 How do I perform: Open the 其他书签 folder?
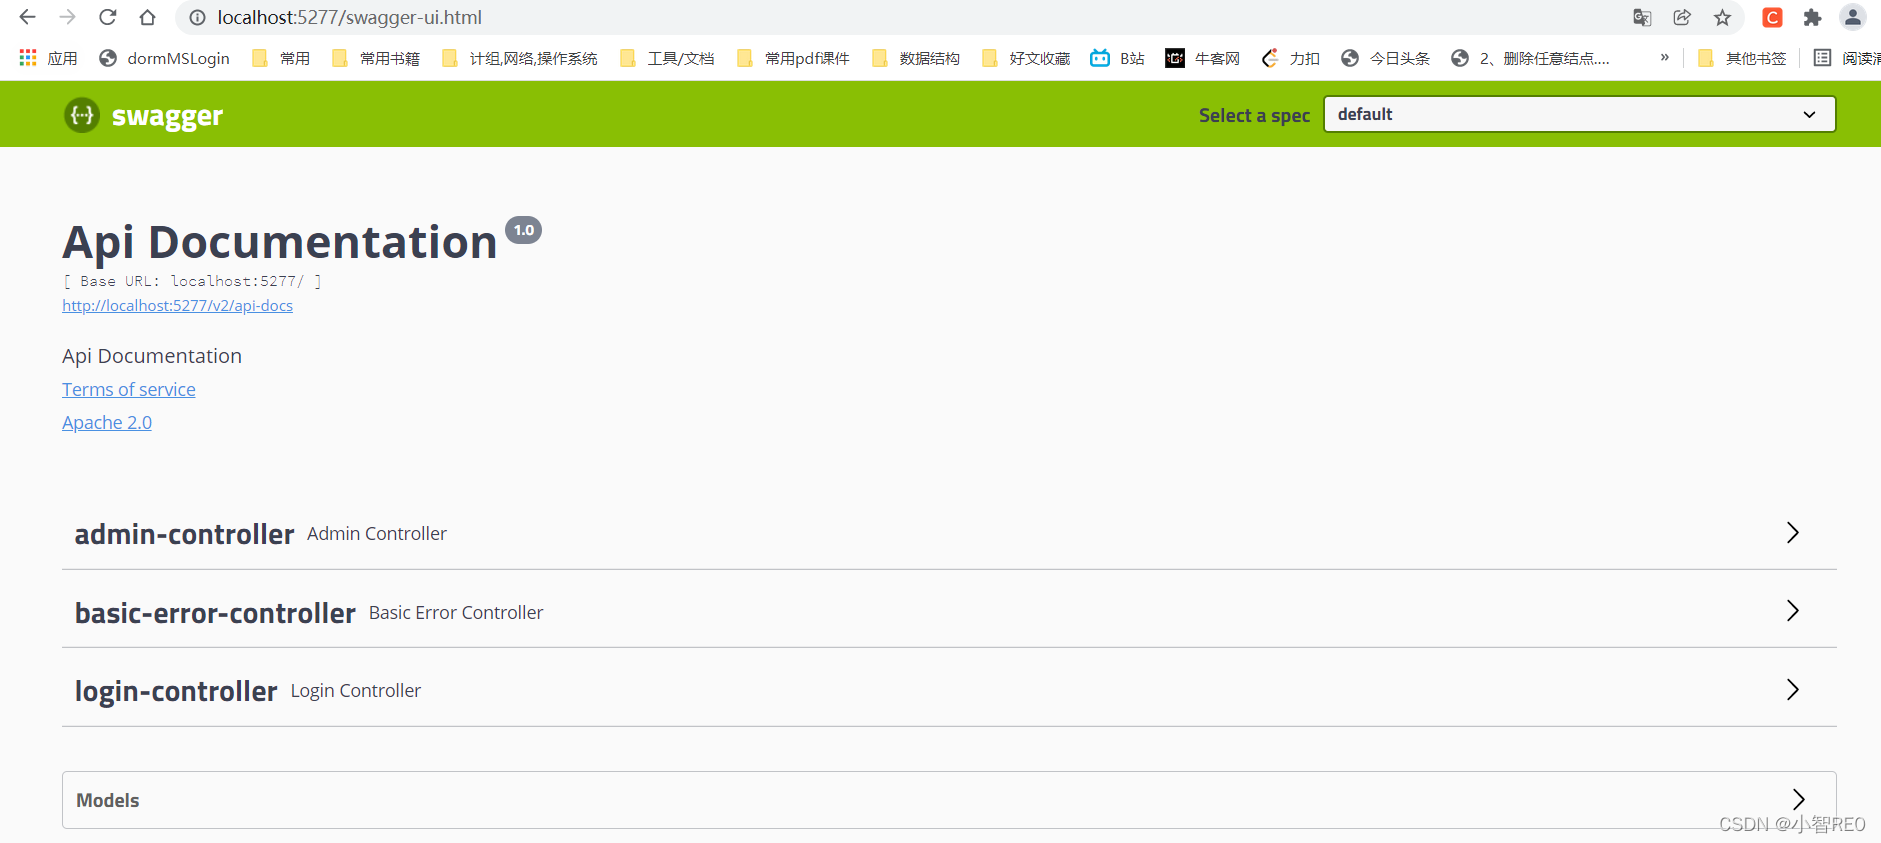[1742, 58]
